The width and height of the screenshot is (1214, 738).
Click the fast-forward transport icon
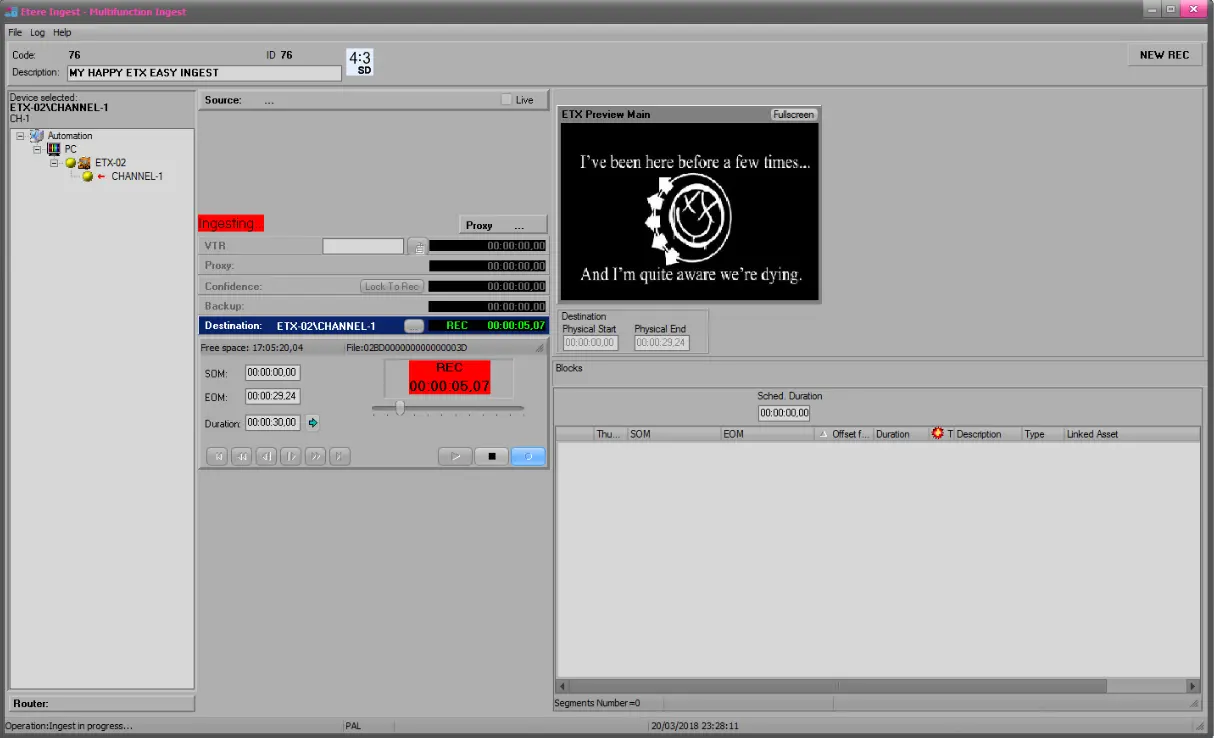315,457
